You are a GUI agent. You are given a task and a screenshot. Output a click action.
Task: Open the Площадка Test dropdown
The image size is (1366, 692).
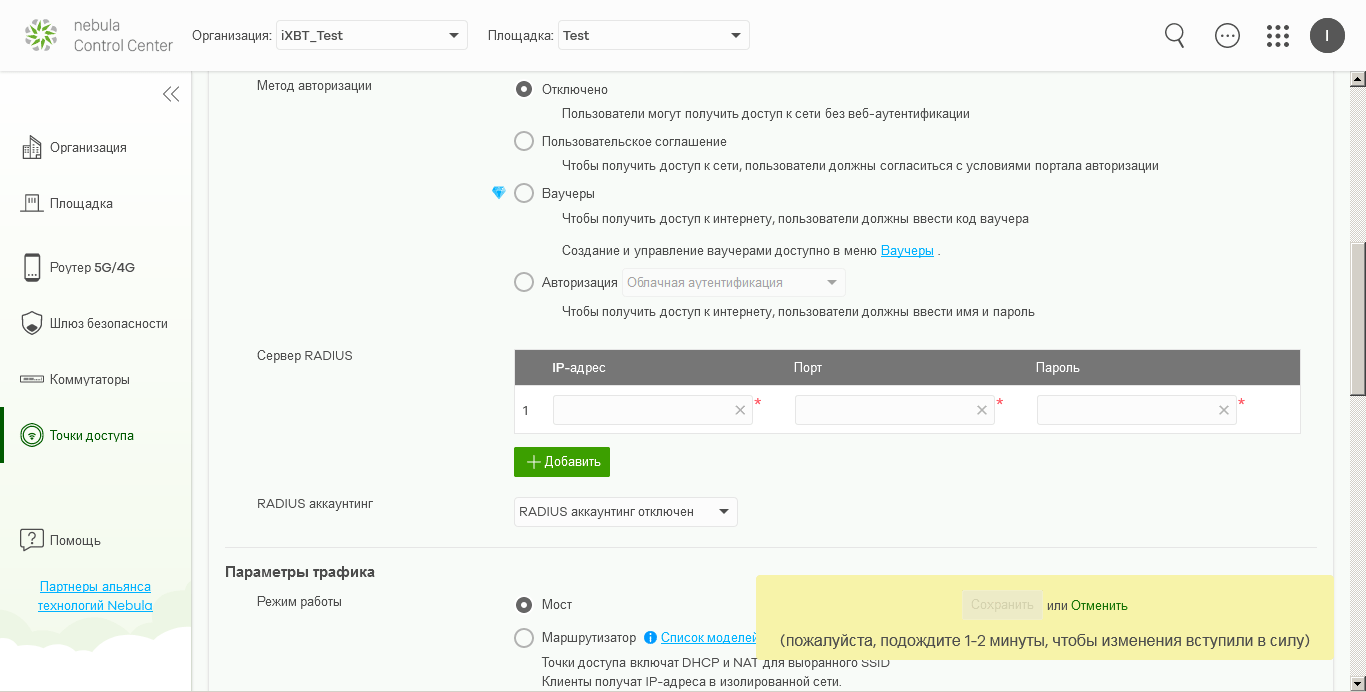pyautogui.click(x=653, y=36)
